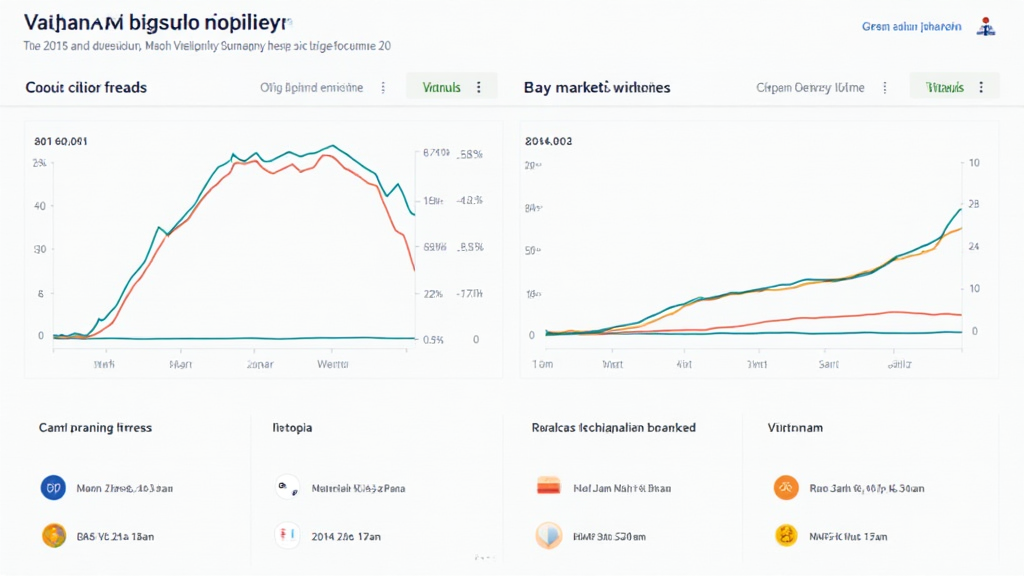Open three-dot menu inside the right chart's green button
The height and width of the screenshot is (576, 1024).
pos(981,87)
